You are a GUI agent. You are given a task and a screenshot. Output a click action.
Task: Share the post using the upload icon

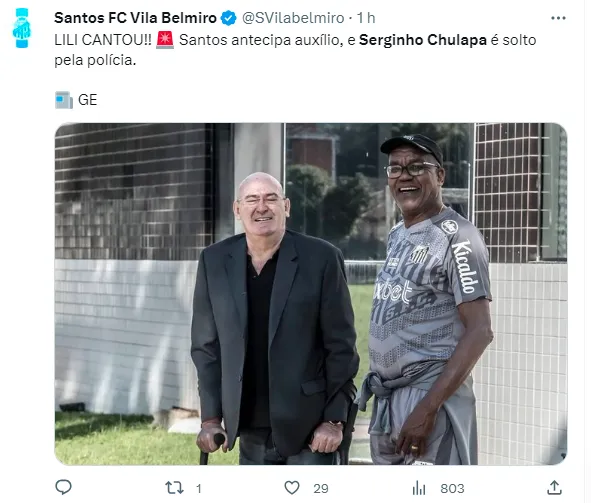554,488
